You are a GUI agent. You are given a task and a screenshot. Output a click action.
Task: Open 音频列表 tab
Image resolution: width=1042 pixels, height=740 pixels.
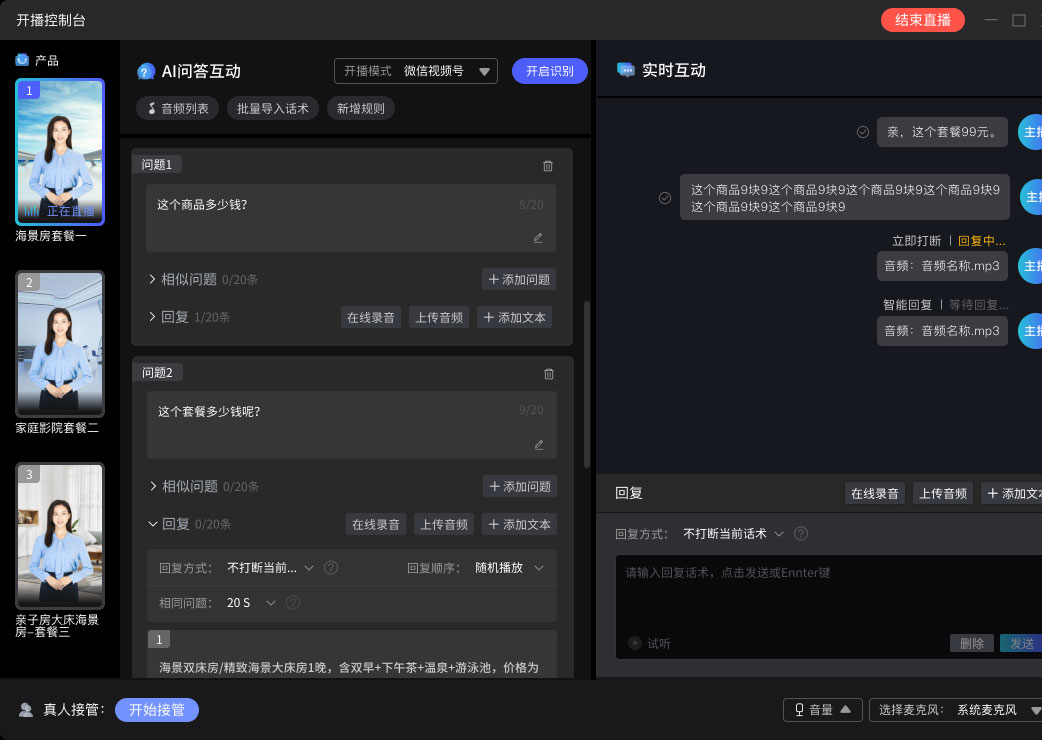coord(177,108)
